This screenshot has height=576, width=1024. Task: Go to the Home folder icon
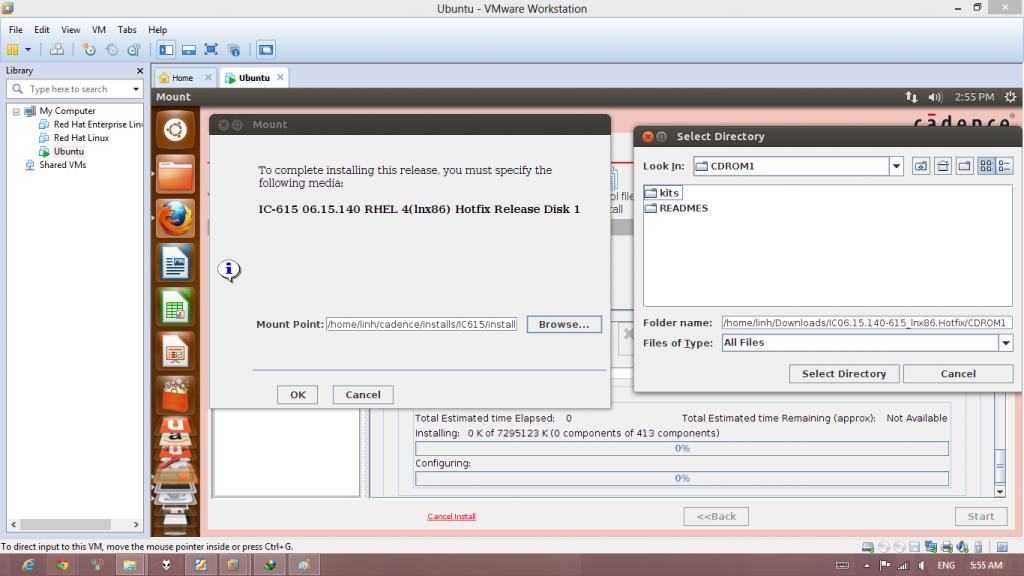943,166
